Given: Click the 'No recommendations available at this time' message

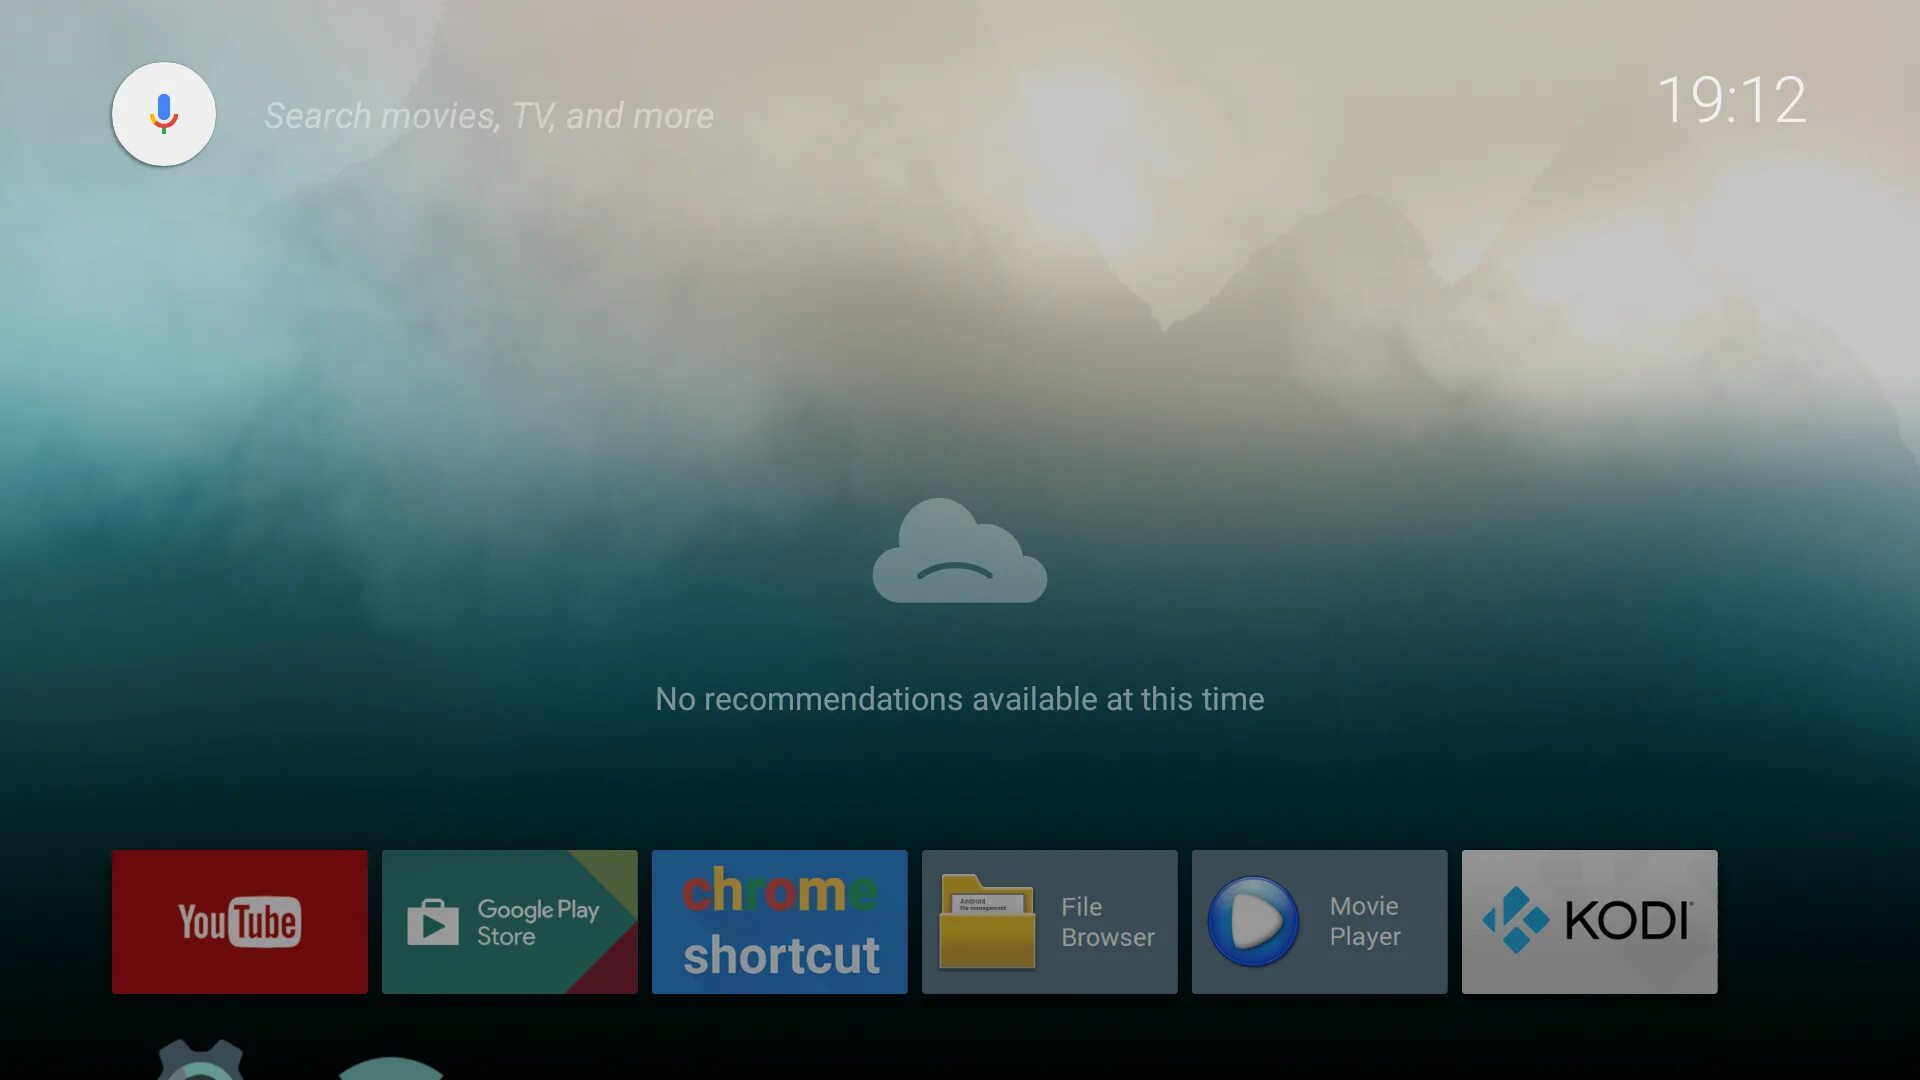Looking at the screenshot, I should tap(959, 699).
